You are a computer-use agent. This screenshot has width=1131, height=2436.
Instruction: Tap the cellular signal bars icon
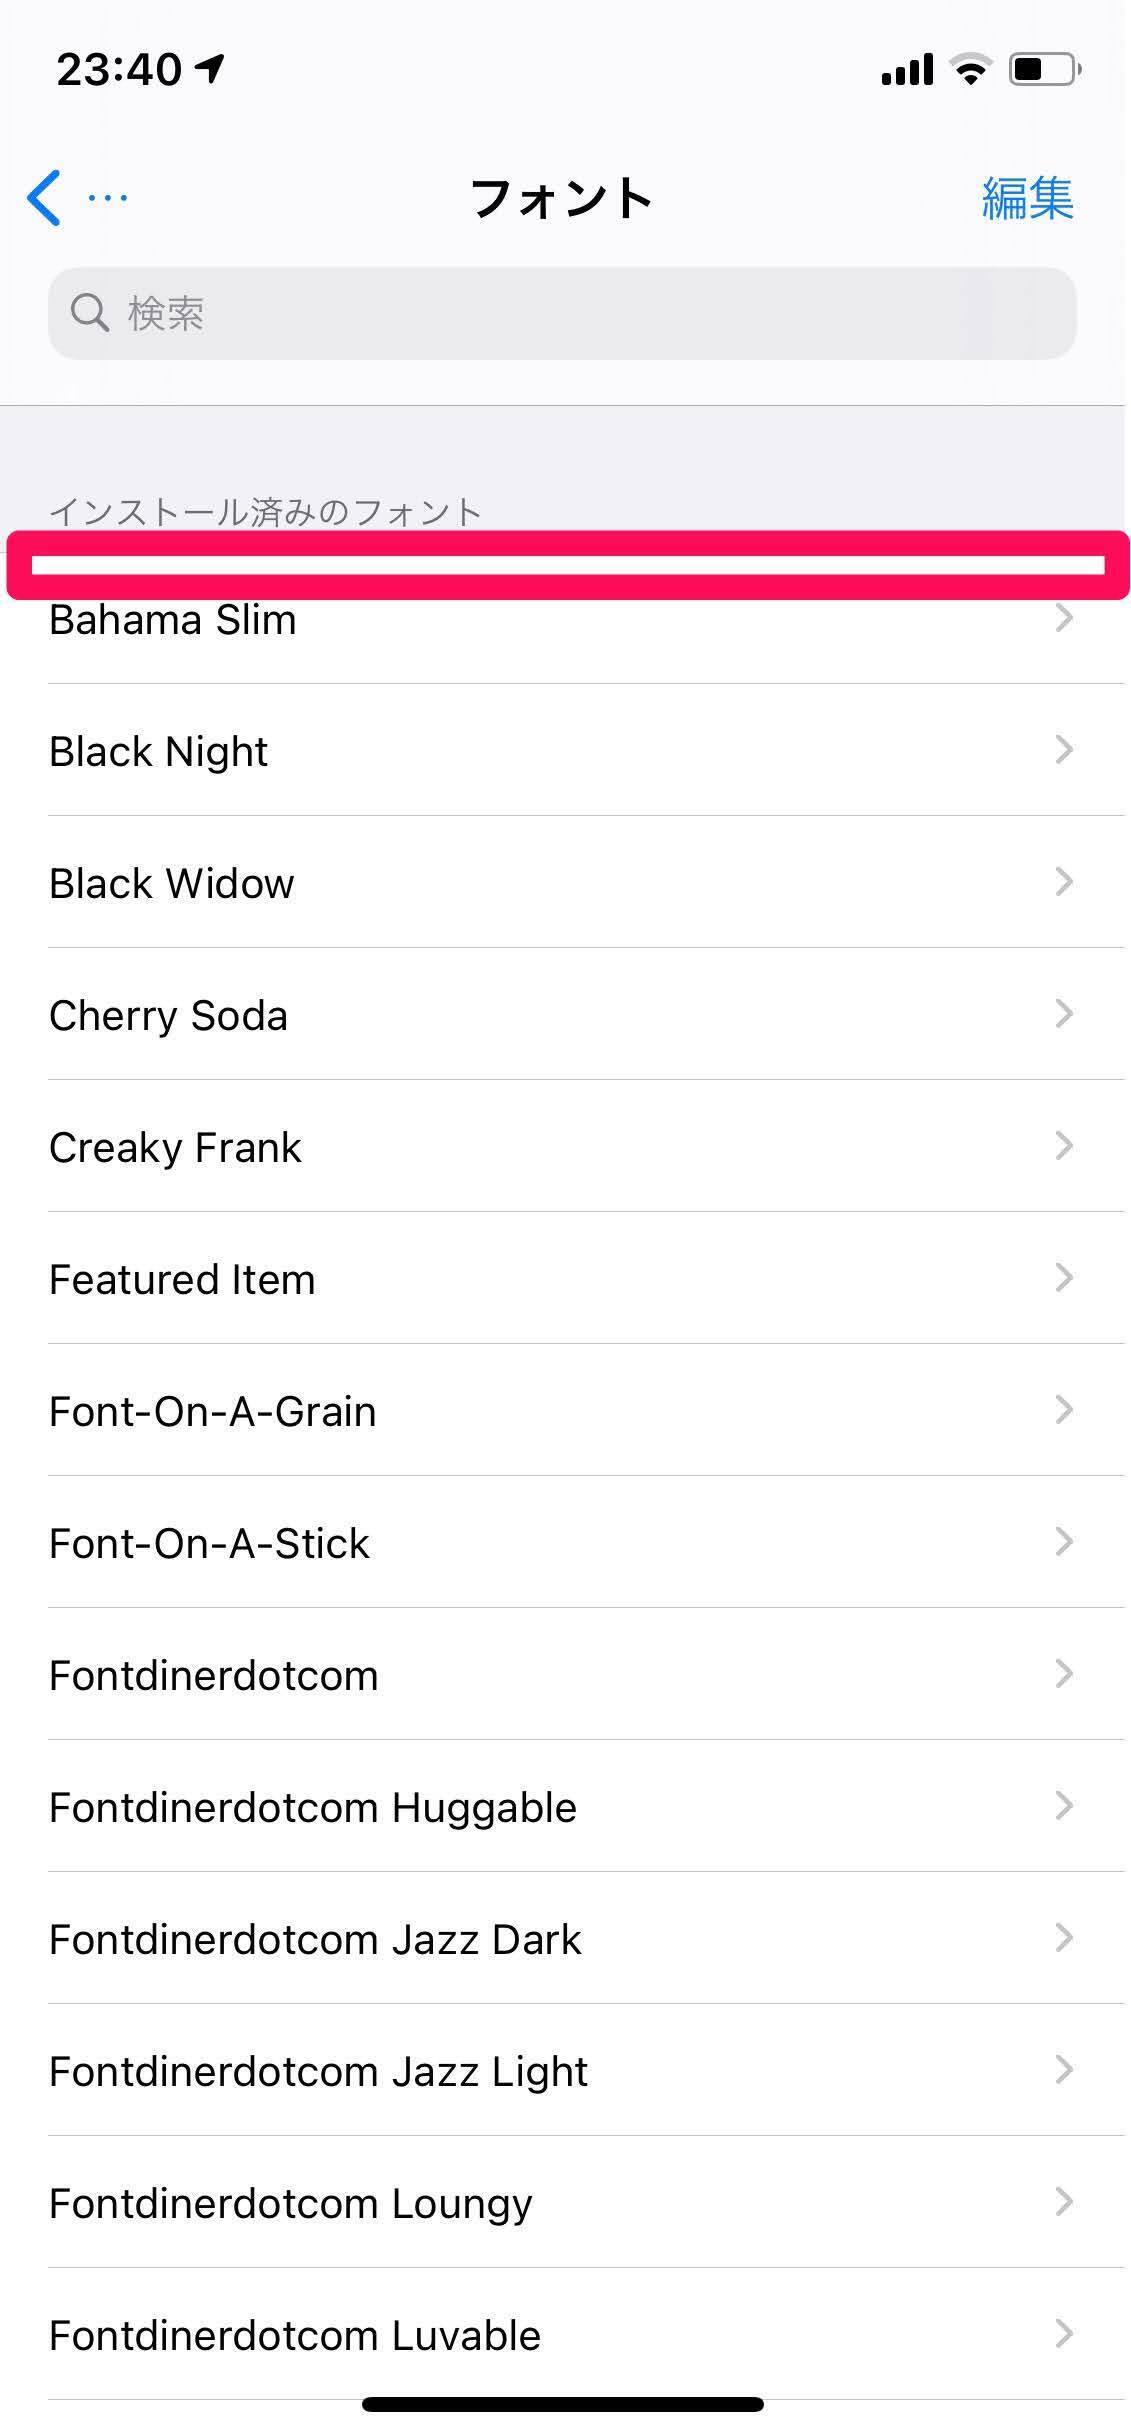907,70
